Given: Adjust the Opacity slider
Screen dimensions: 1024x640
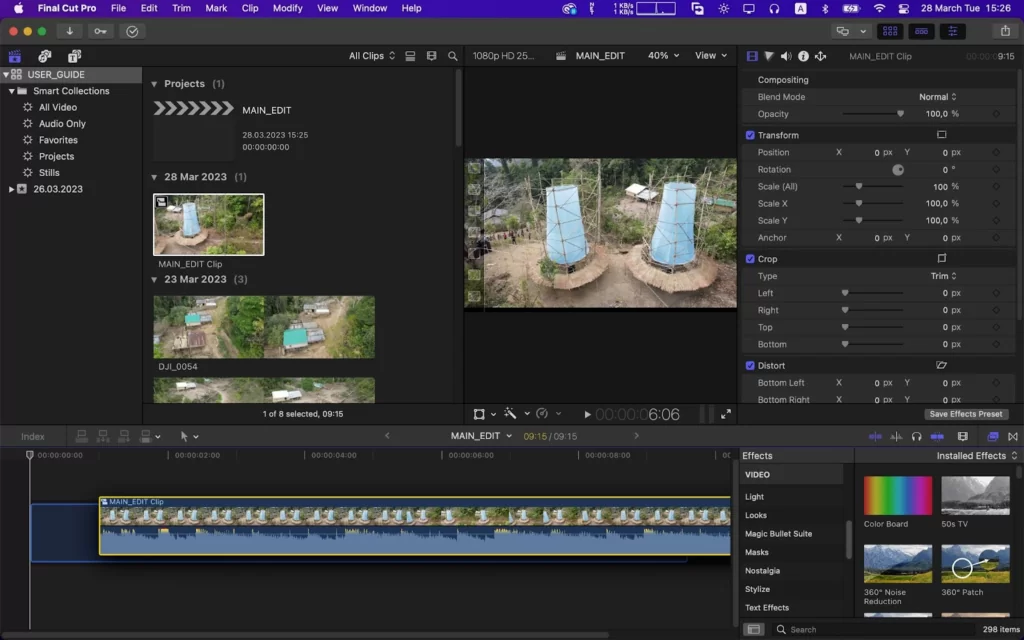Looking at the screenshot, I should (873, 114).
